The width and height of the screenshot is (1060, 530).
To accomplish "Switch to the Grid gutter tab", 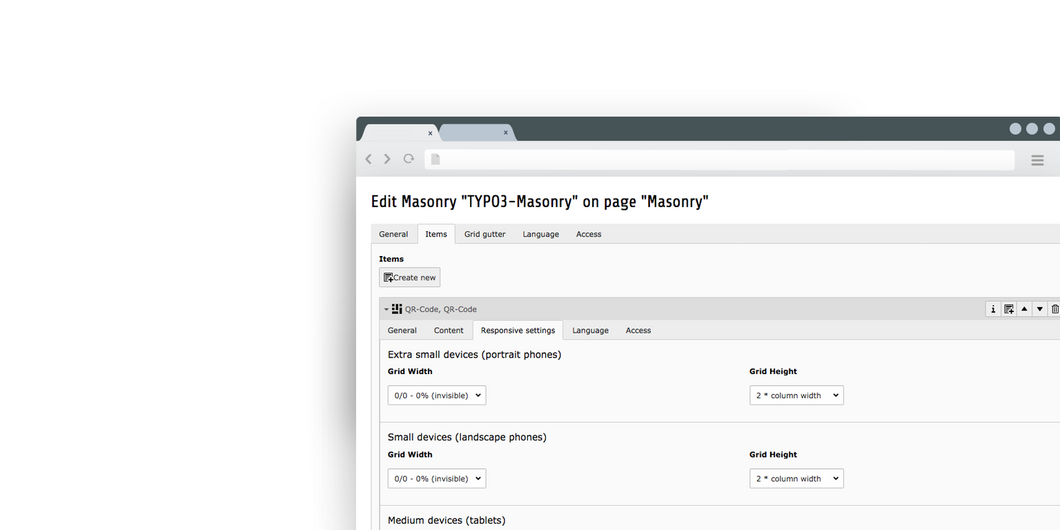I will (x=484, y=234).
